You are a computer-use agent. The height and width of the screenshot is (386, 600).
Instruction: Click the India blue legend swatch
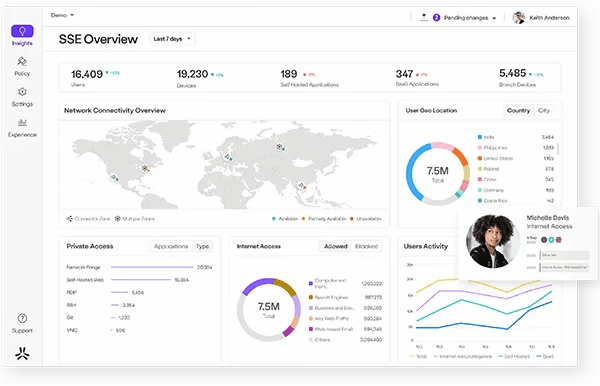[479, 137]
